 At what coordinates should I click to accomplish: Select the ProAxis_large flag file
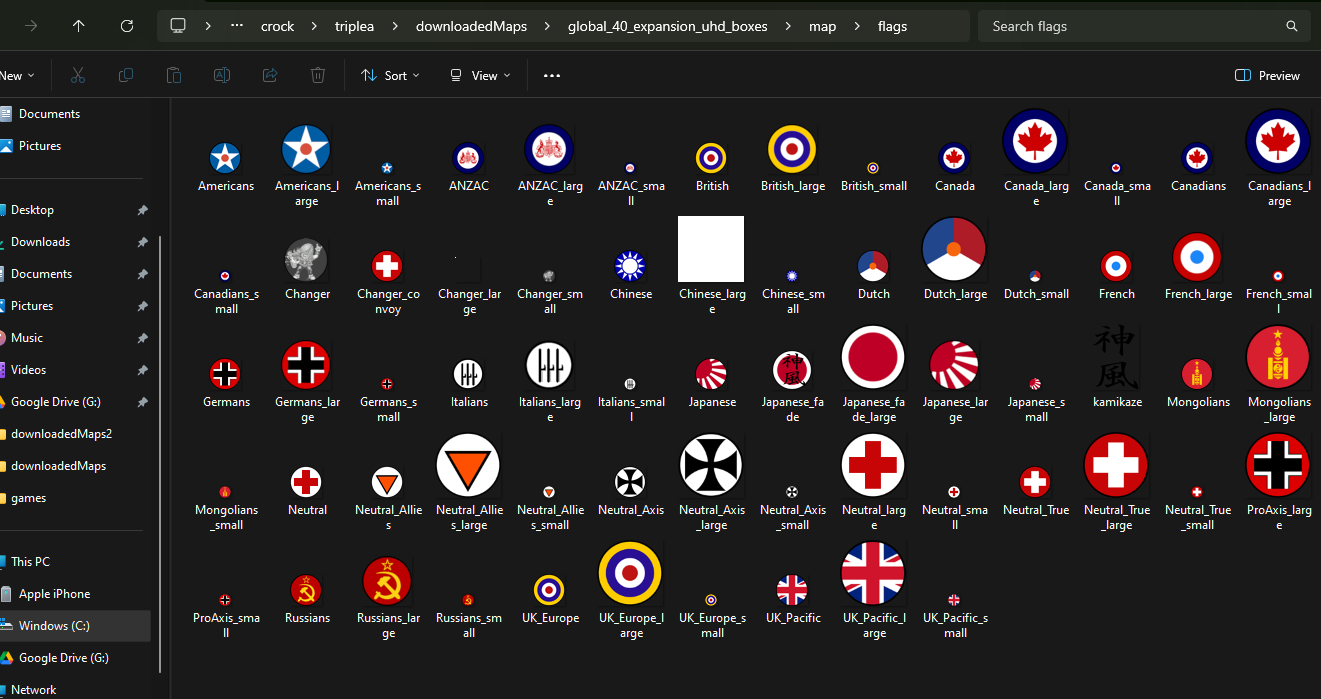[x=1279, y=465]
